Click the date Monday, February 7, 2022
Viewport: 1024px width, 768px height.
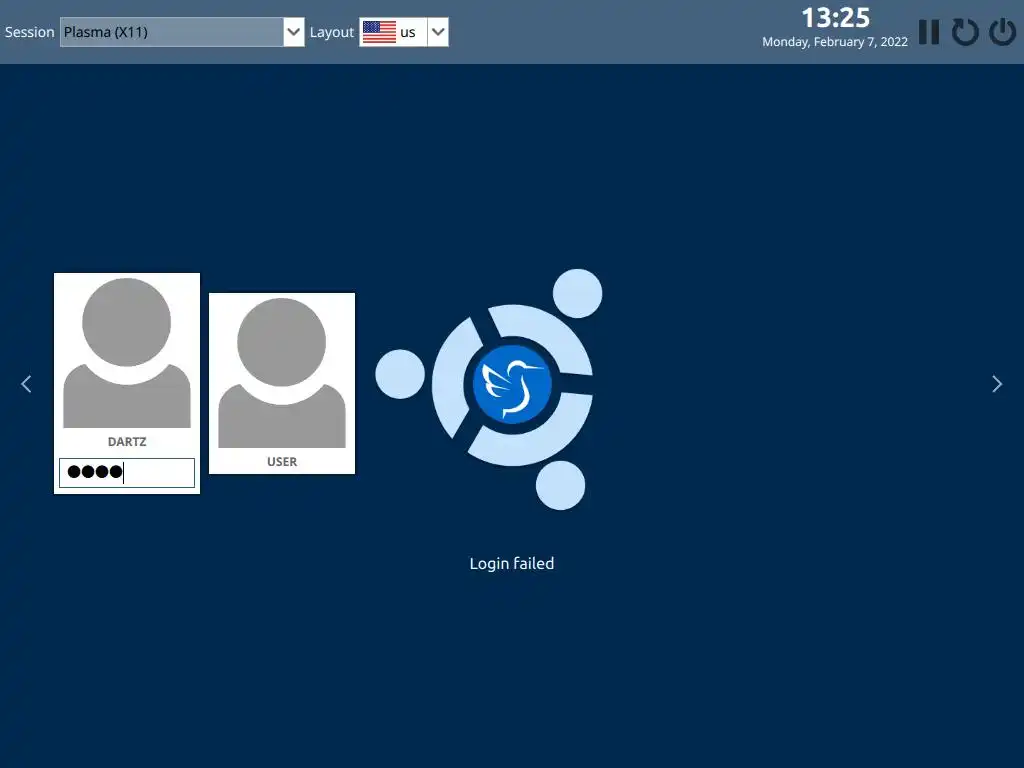[x=835, y=42]
